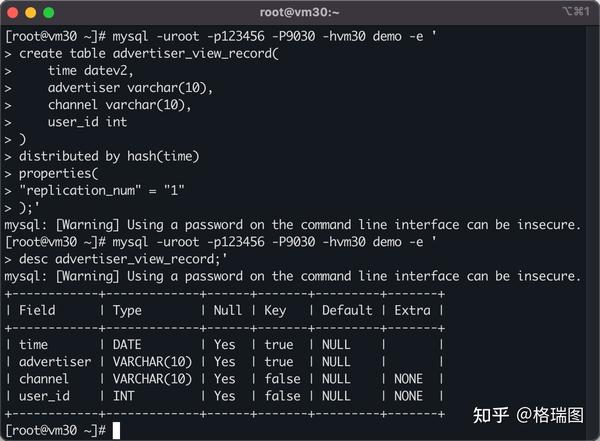
Task: Minimize the terminal using the yellow button
Action: [x=30, y=12]
